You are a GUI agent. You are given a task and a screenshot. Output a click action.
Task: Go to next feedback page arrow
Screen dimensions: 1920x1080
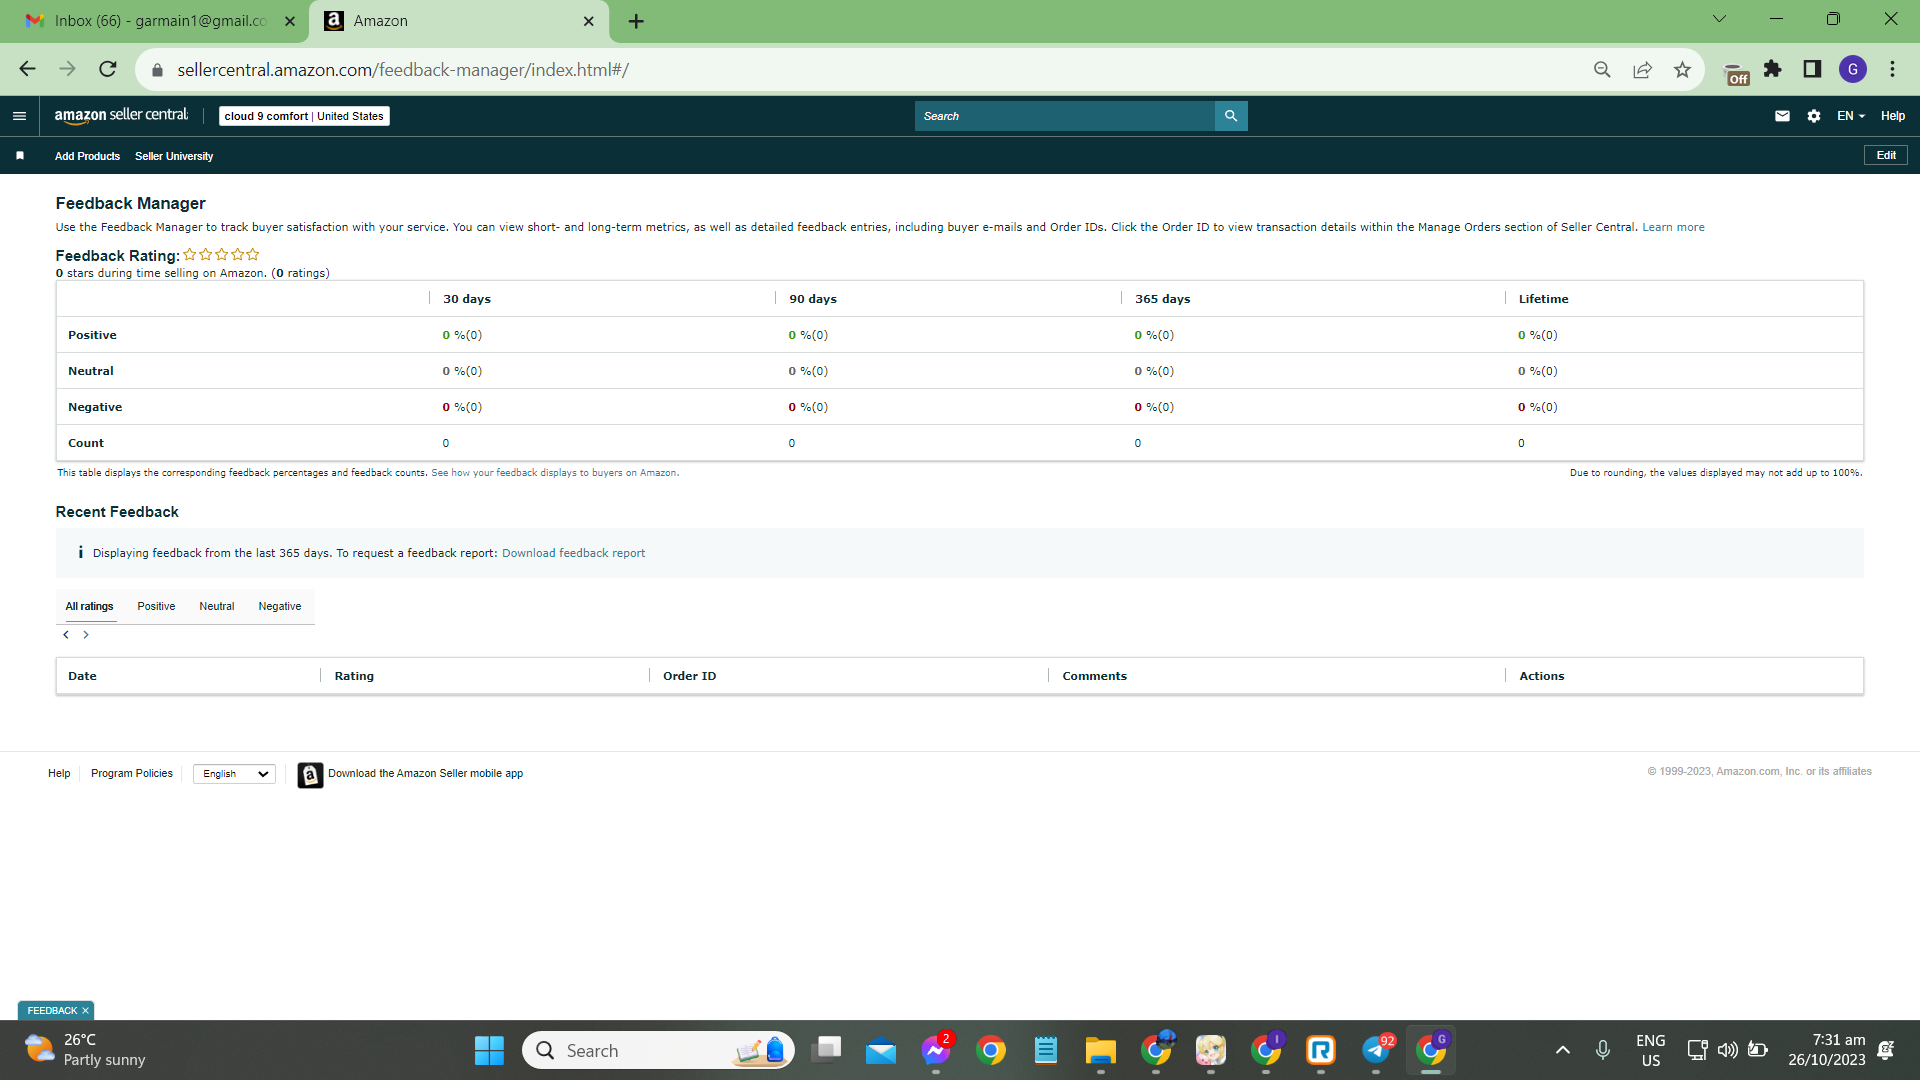(x=86, y=635)
